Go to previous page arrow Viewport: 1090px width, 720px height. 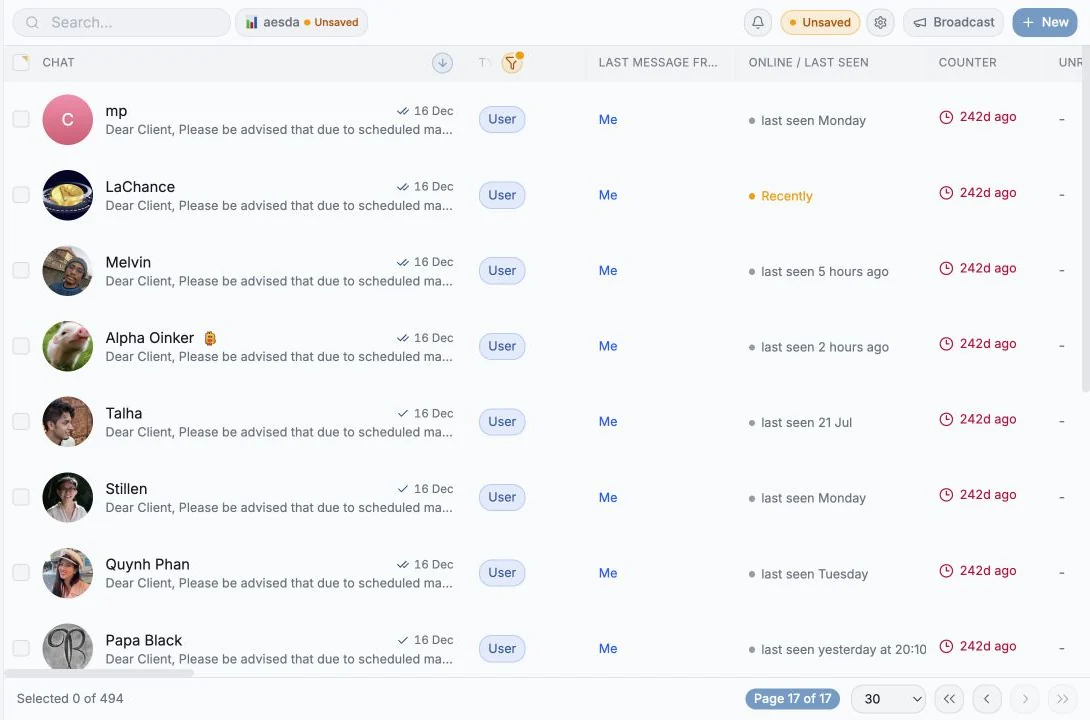[x=986, y=699]
